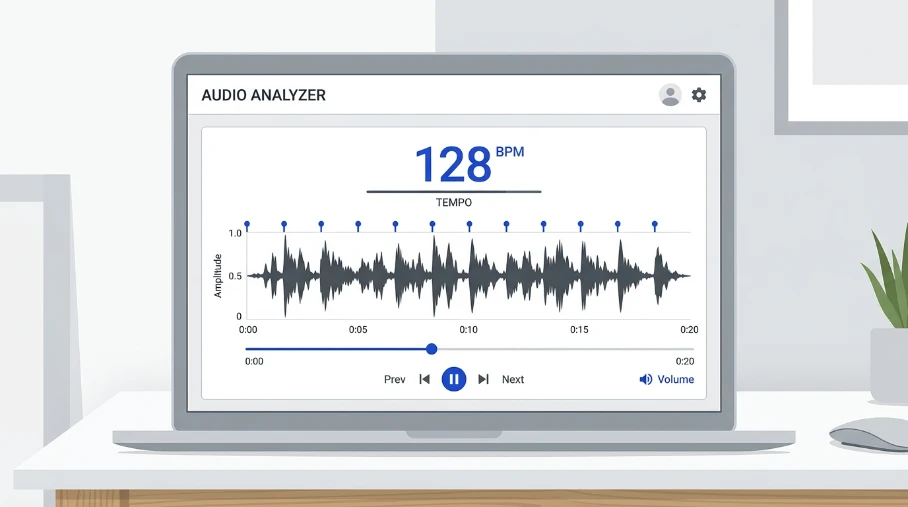Screen dimensions: 908x507
Task: Click the speaker volume icon
Action: [646, 380]
